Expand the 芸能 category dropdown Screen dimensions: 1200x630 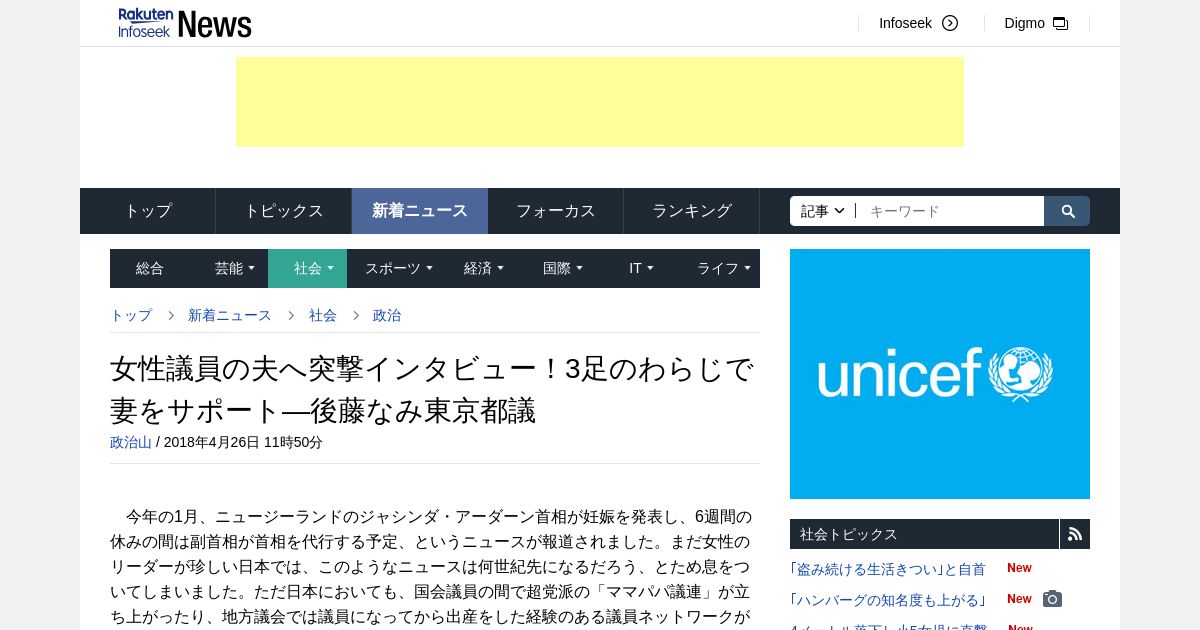[234, 268]
